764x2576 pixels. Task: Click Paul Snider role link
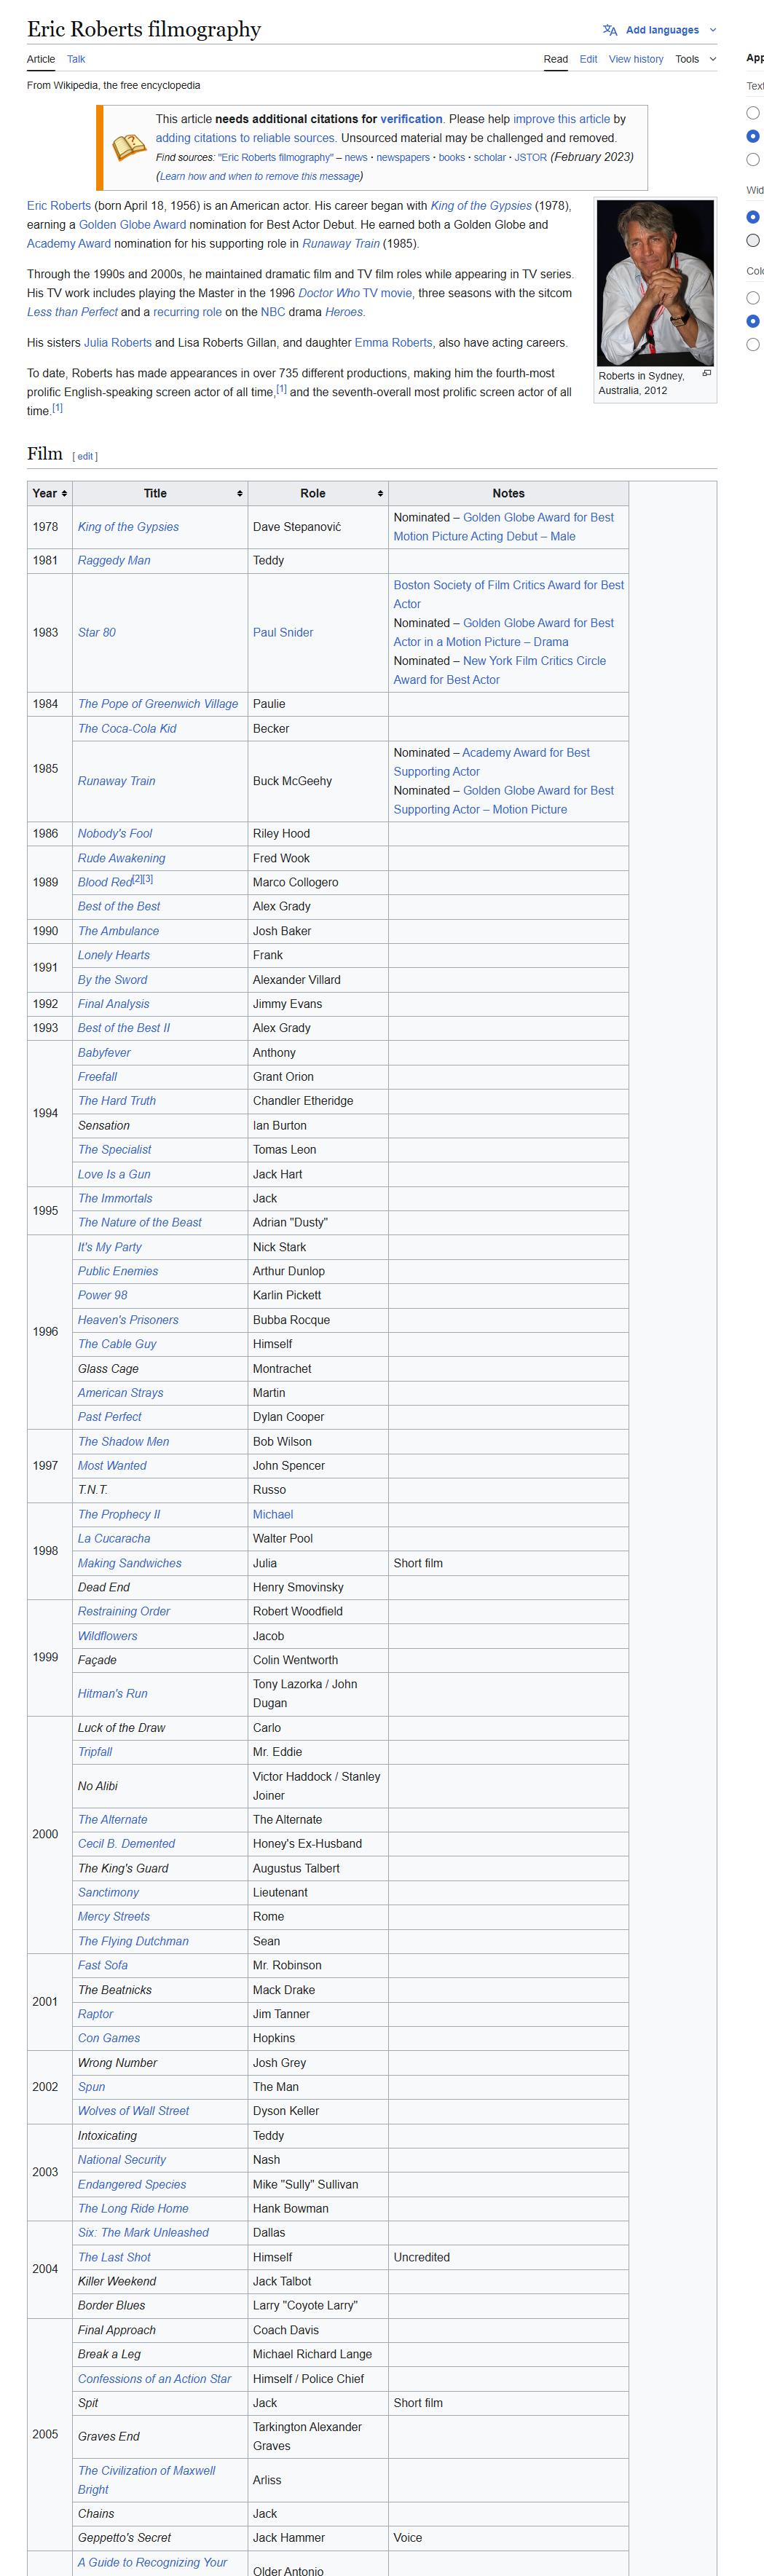pos(283,632)
